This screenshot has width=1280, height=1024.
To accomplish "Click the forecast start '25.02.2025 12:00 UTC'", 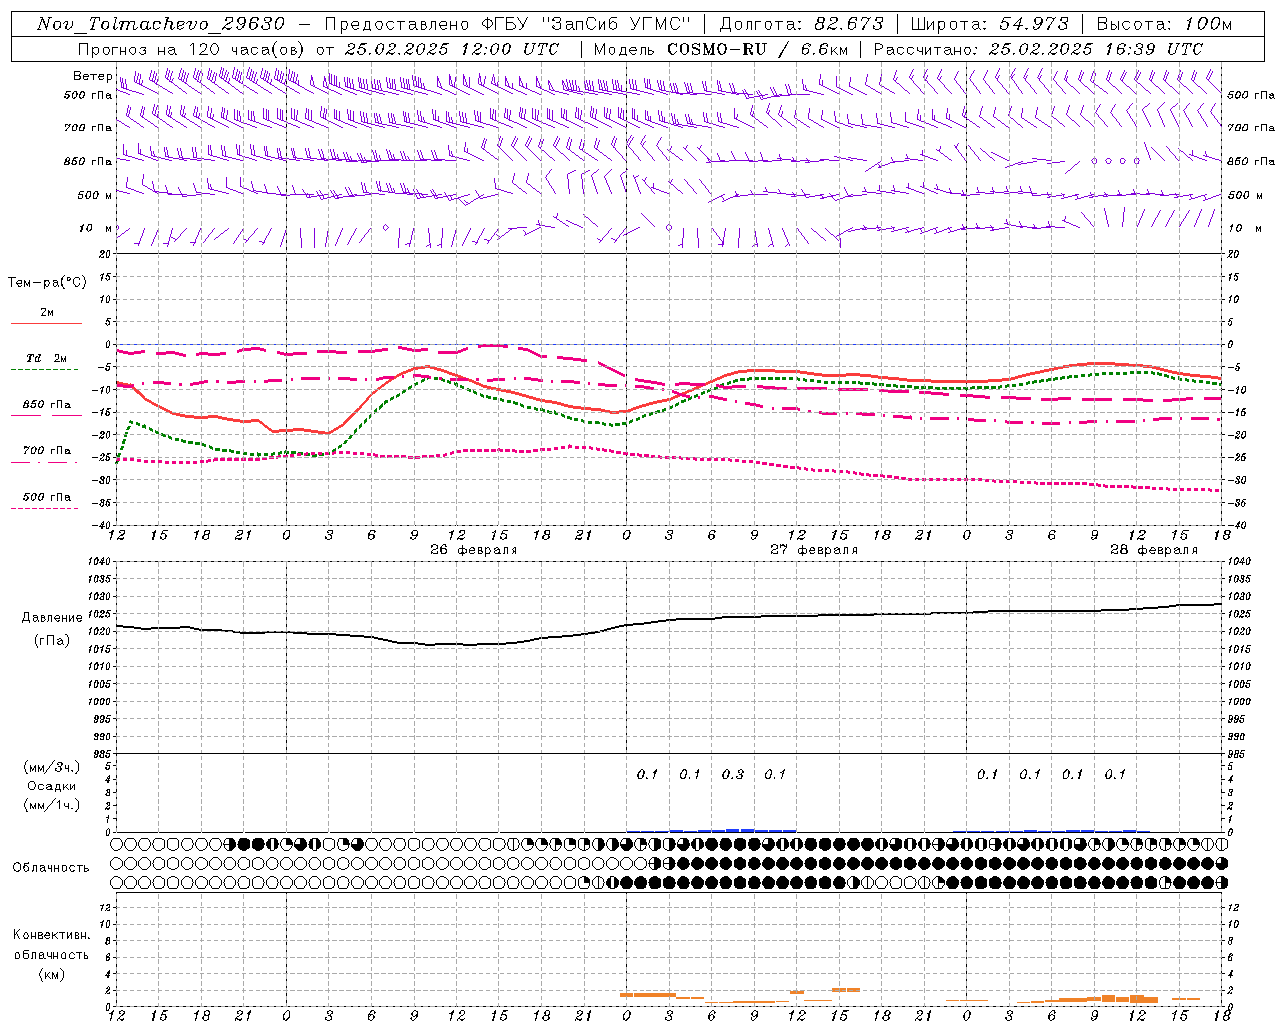I will click(452, 49).
